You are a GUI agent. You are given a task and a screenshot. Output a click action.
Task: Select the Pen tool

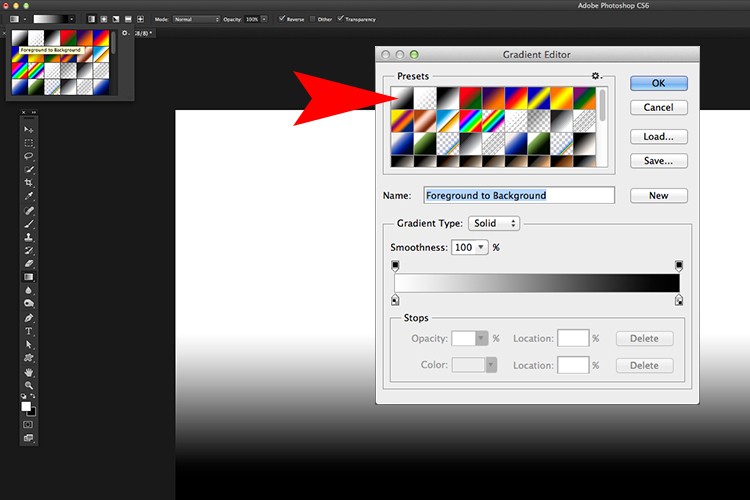pos(29,318)
